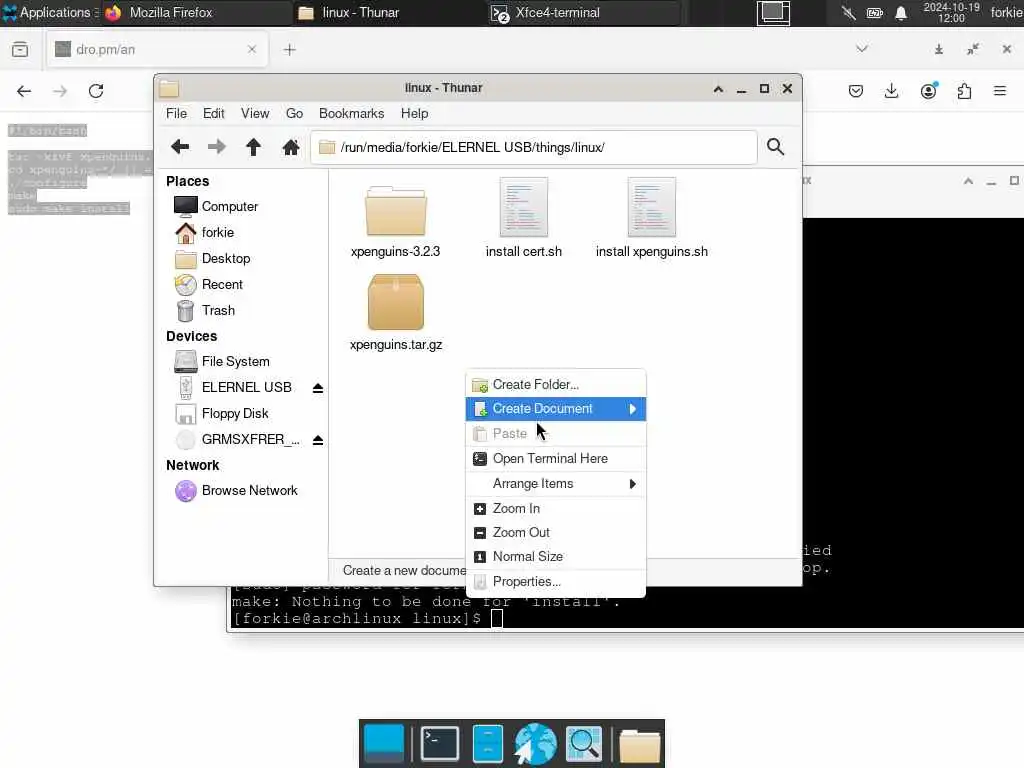Open Recent in sidebar
The image size is (1024, 768).
222,285
